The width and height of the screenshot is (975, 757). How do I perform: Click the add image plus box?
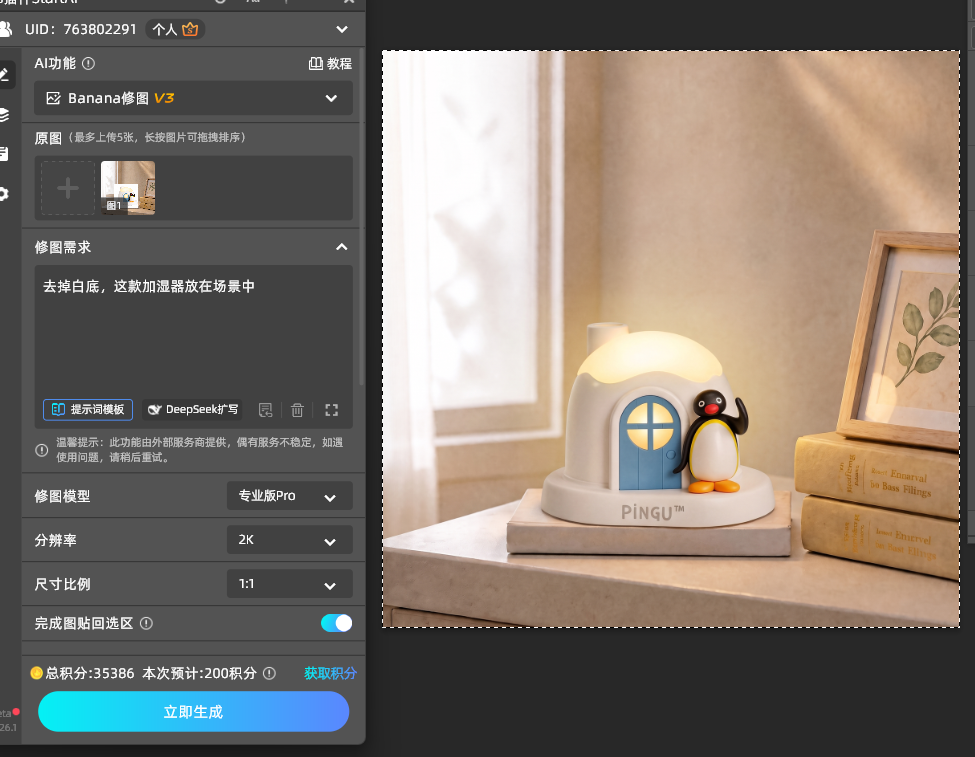68,188
